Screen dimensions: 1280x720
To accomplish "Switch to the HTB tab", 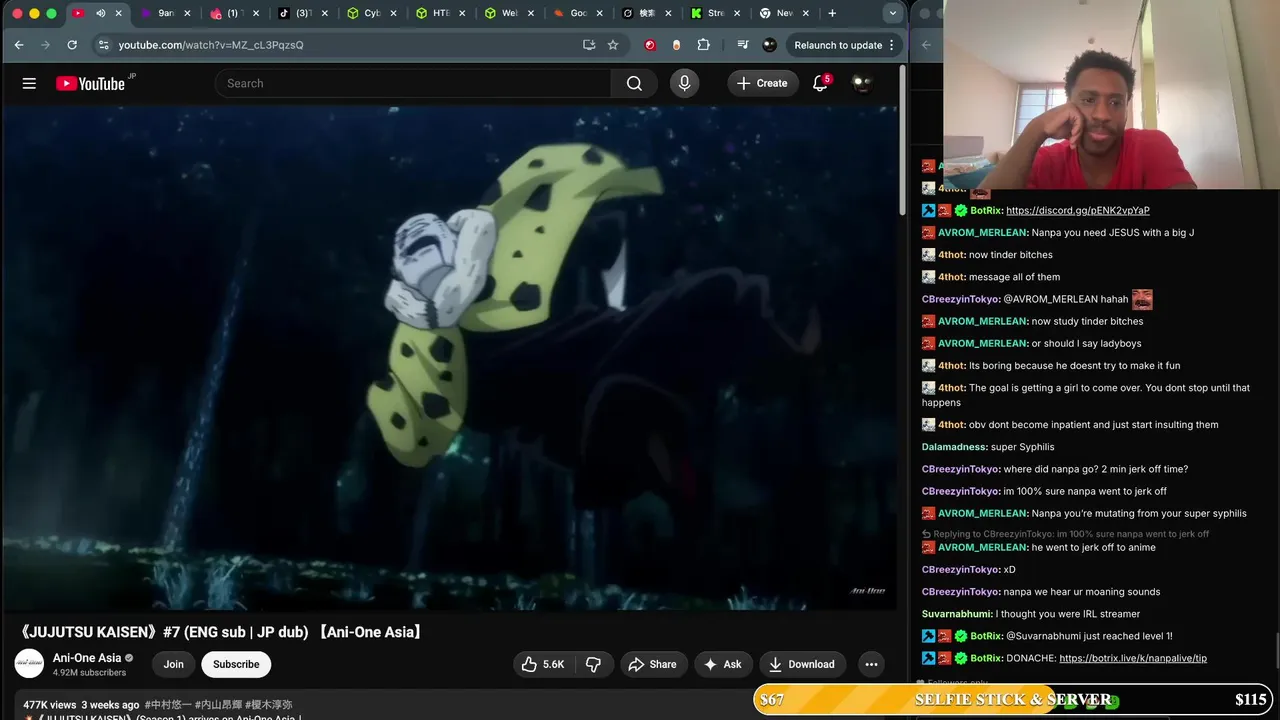I will 440,13.
